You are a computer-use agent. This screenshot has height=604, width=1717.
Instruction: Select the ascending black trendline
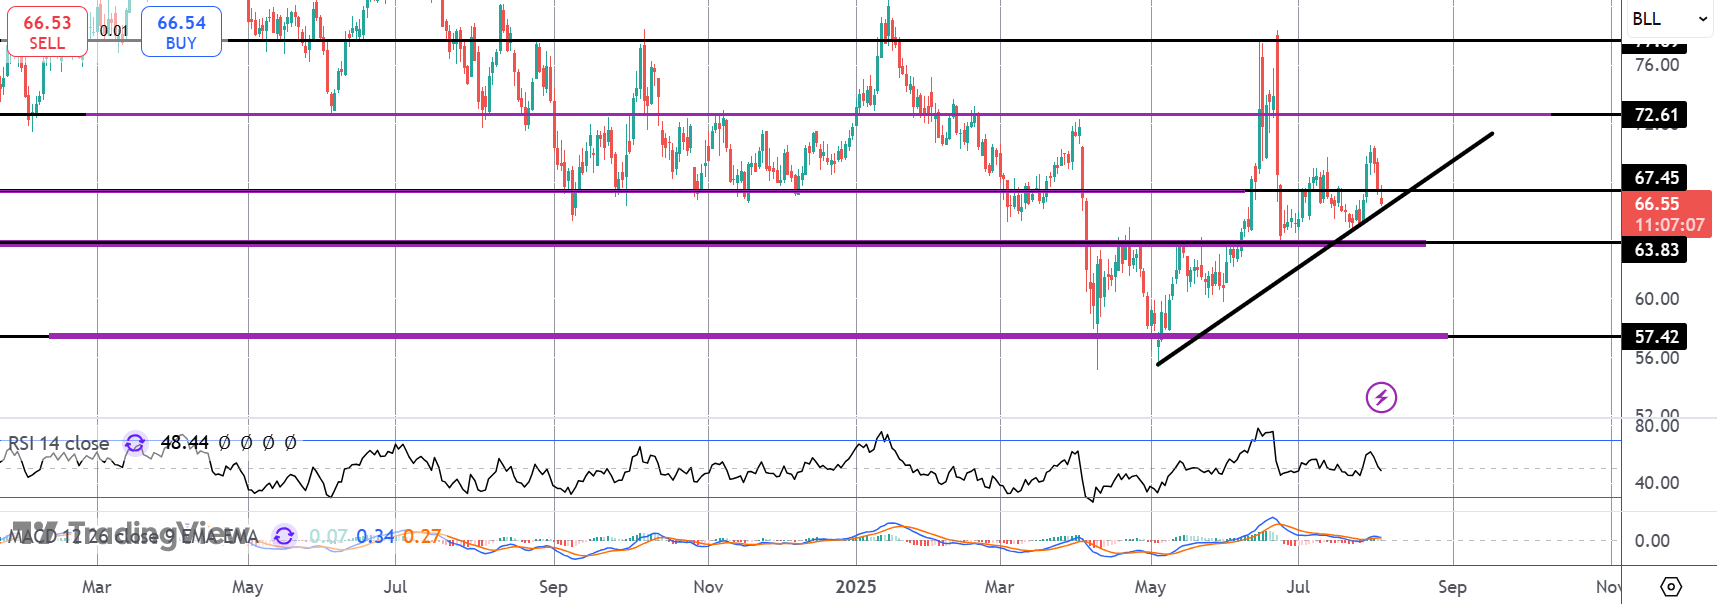tap(1324, 249)
